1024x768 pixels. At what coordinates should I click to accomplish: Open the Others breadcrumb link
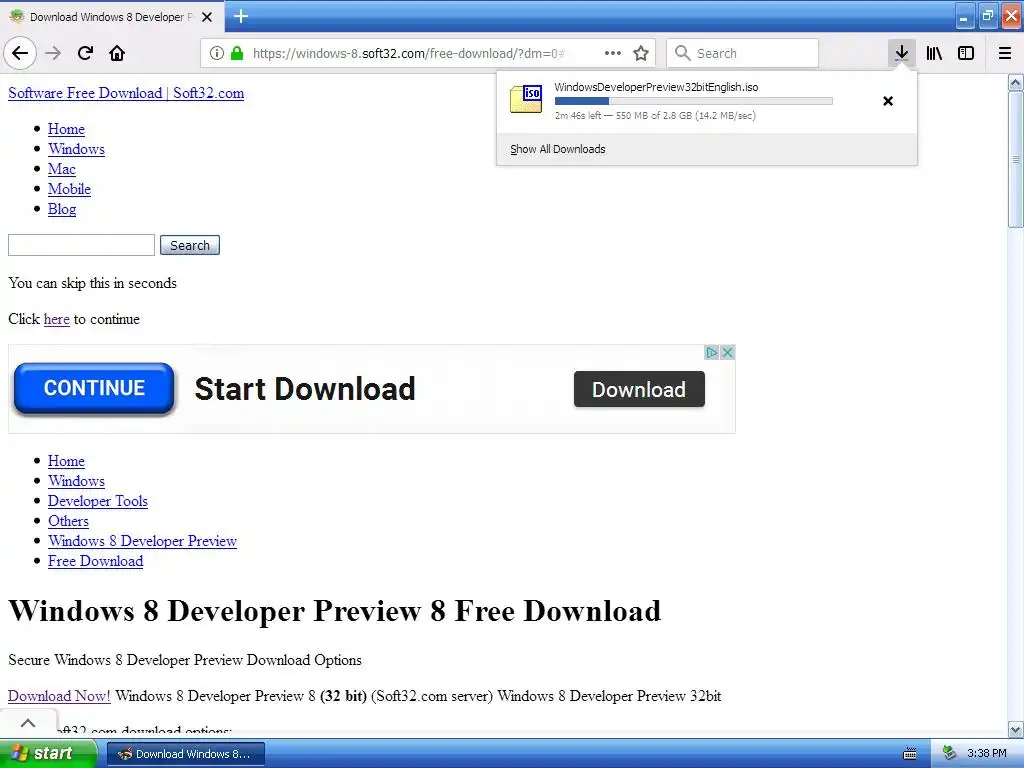click(69, 521)
